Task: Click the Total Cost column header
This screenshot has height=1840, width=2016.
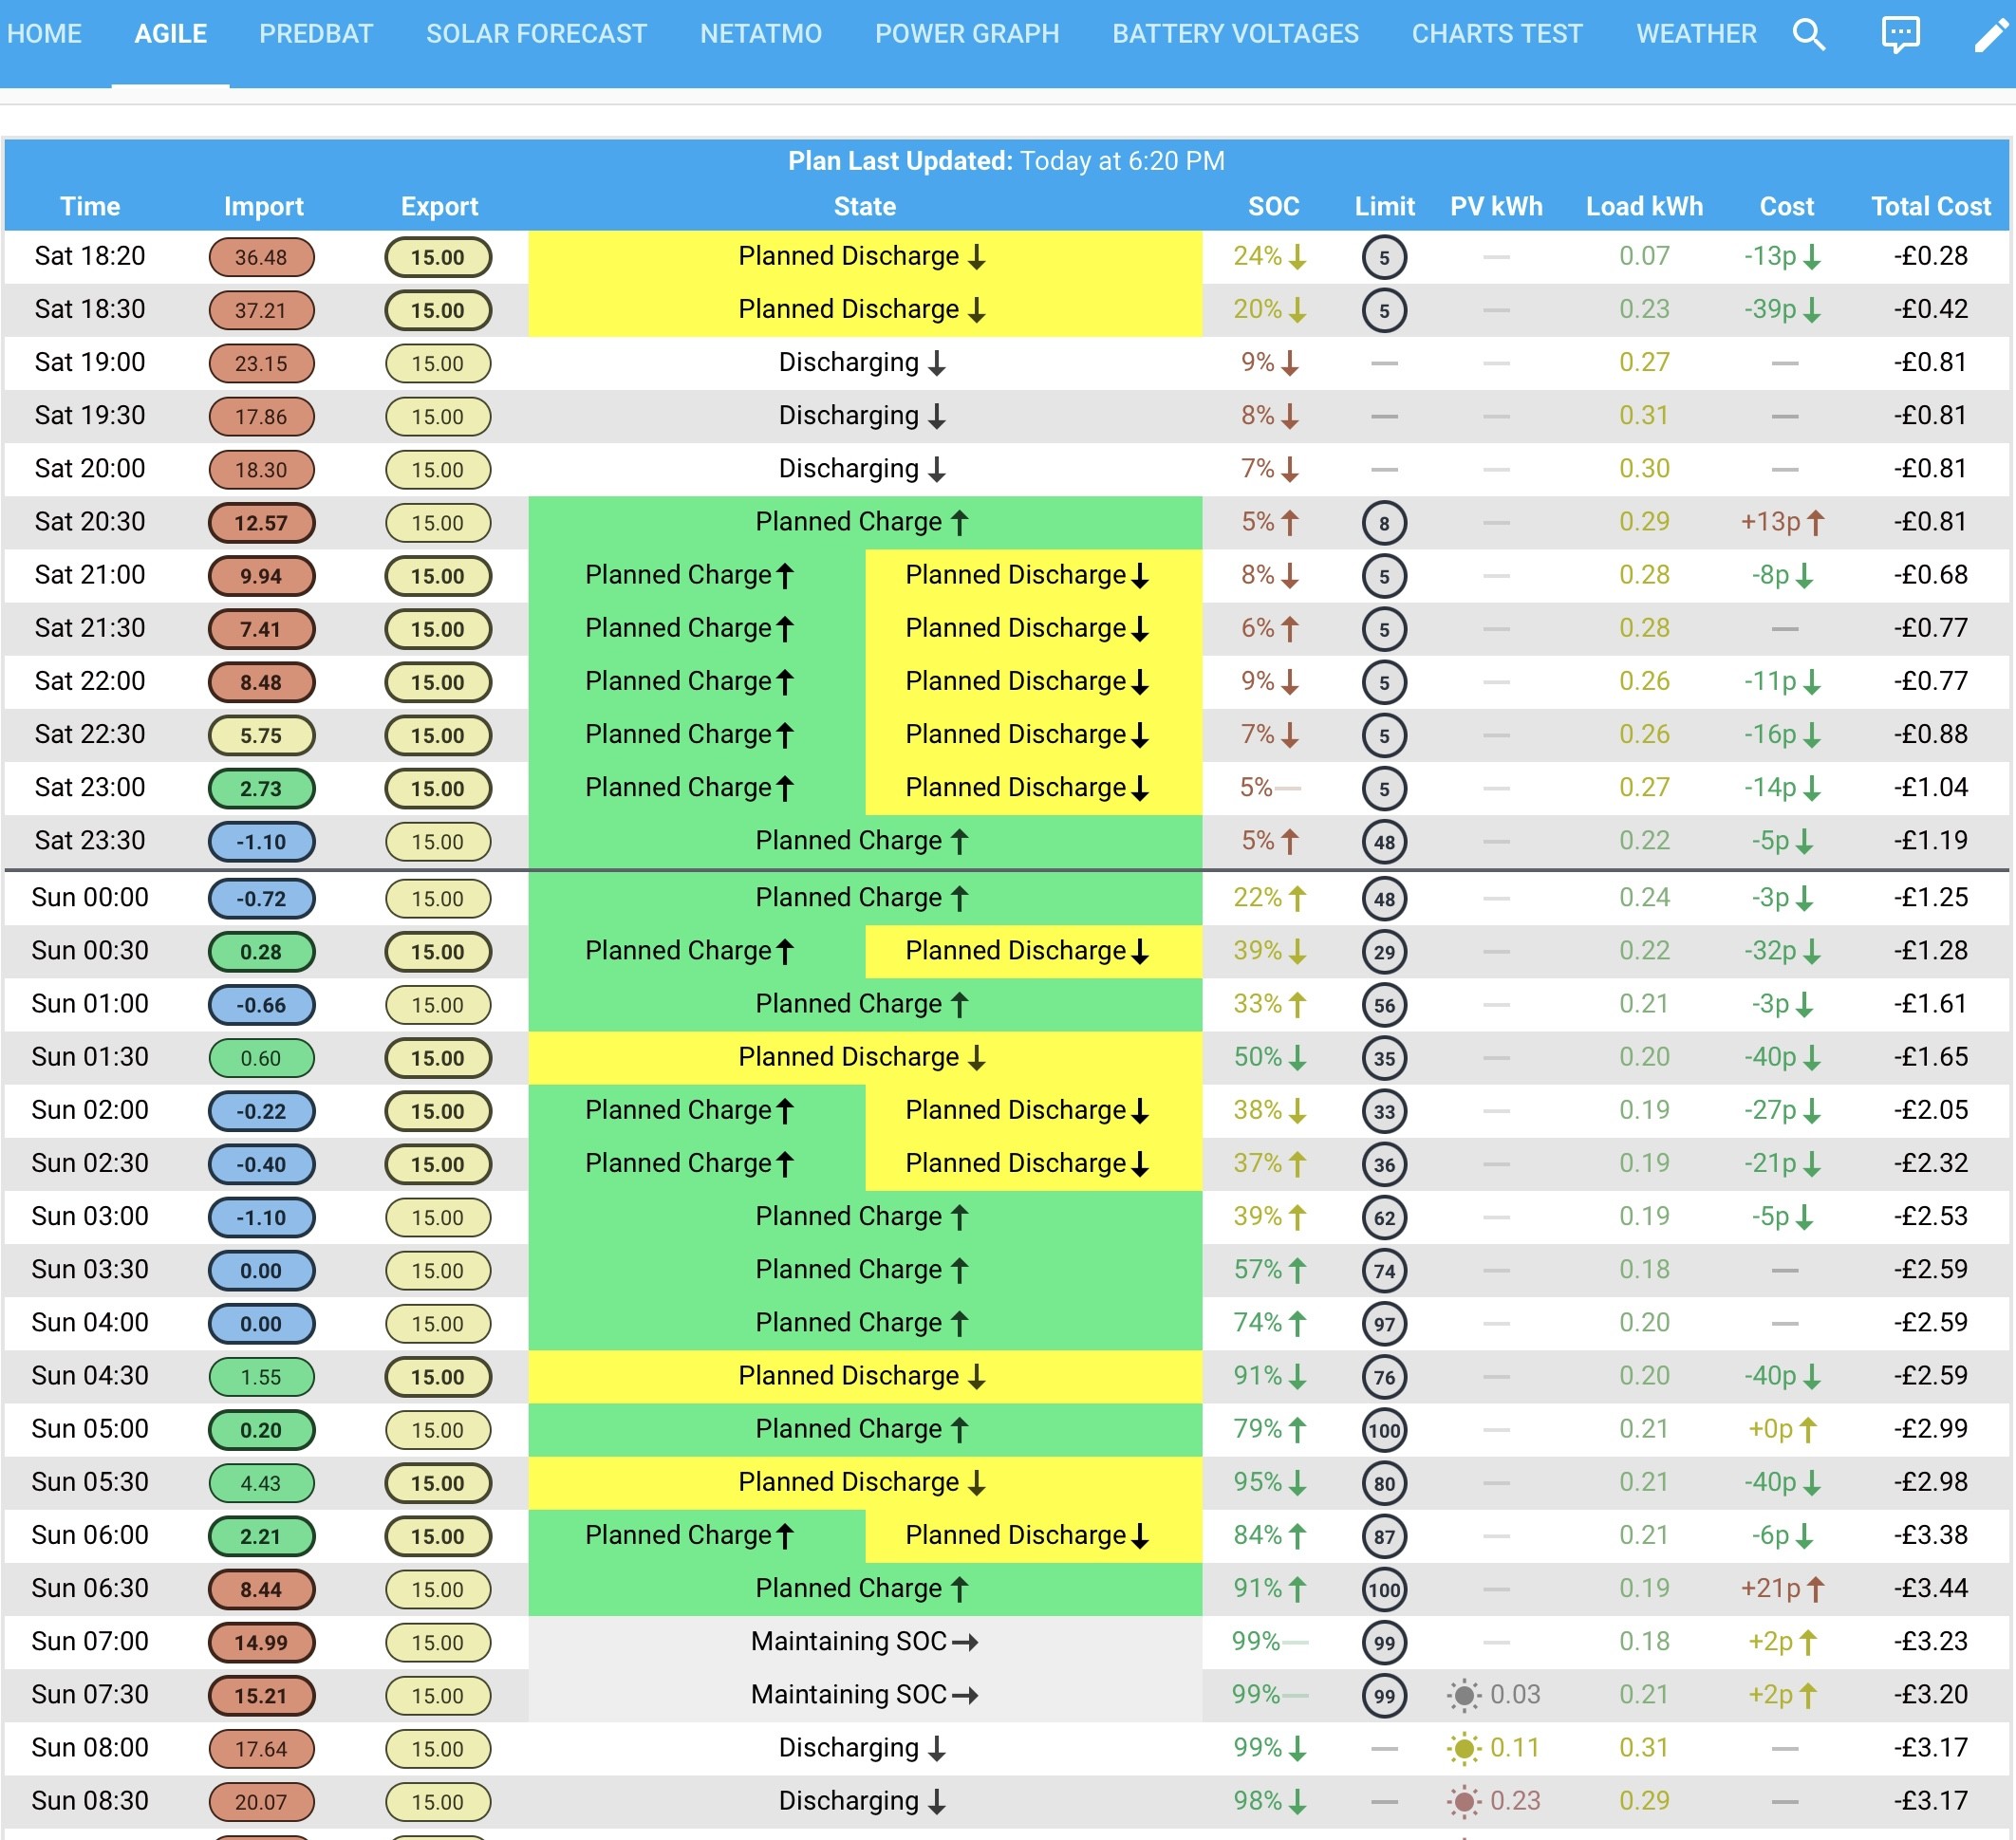Action: point(1930,206)
